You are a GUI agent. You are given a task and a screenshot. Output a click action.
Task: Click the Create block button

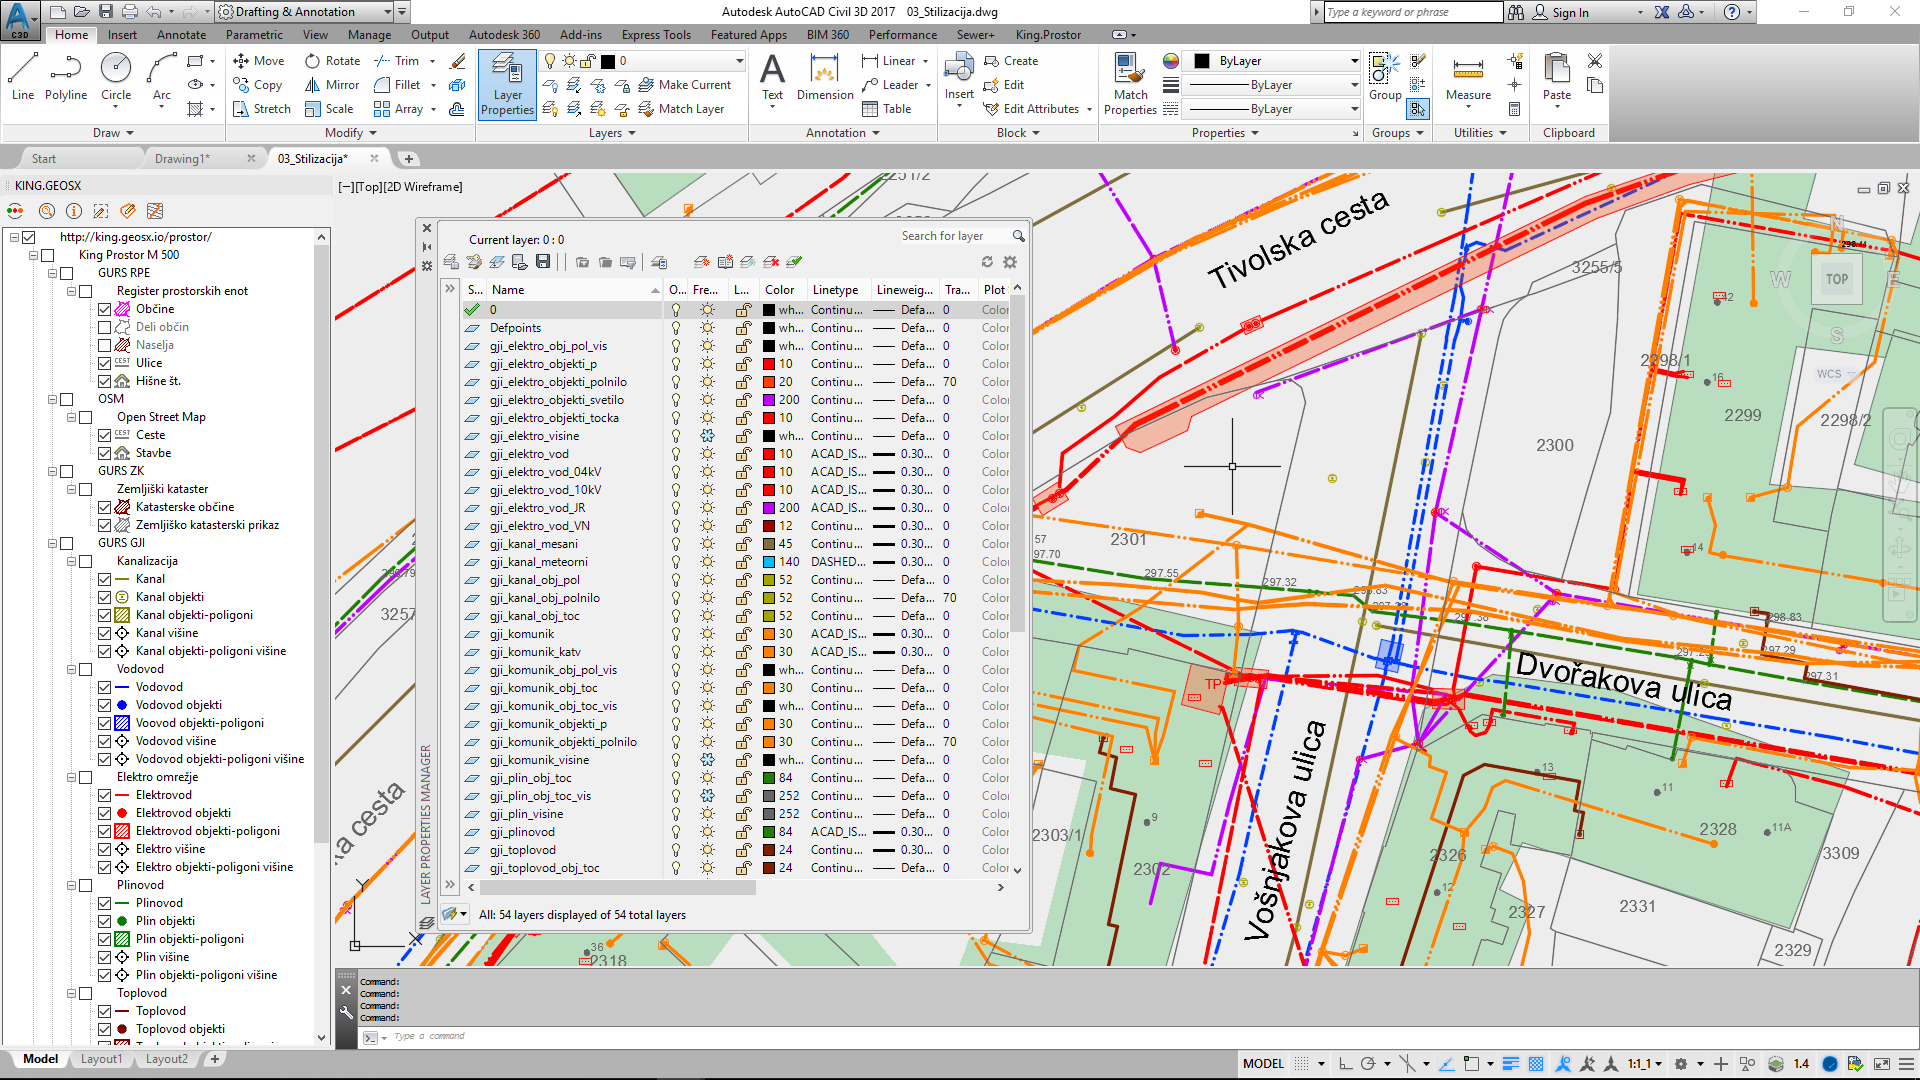(x=1011, y=61)
